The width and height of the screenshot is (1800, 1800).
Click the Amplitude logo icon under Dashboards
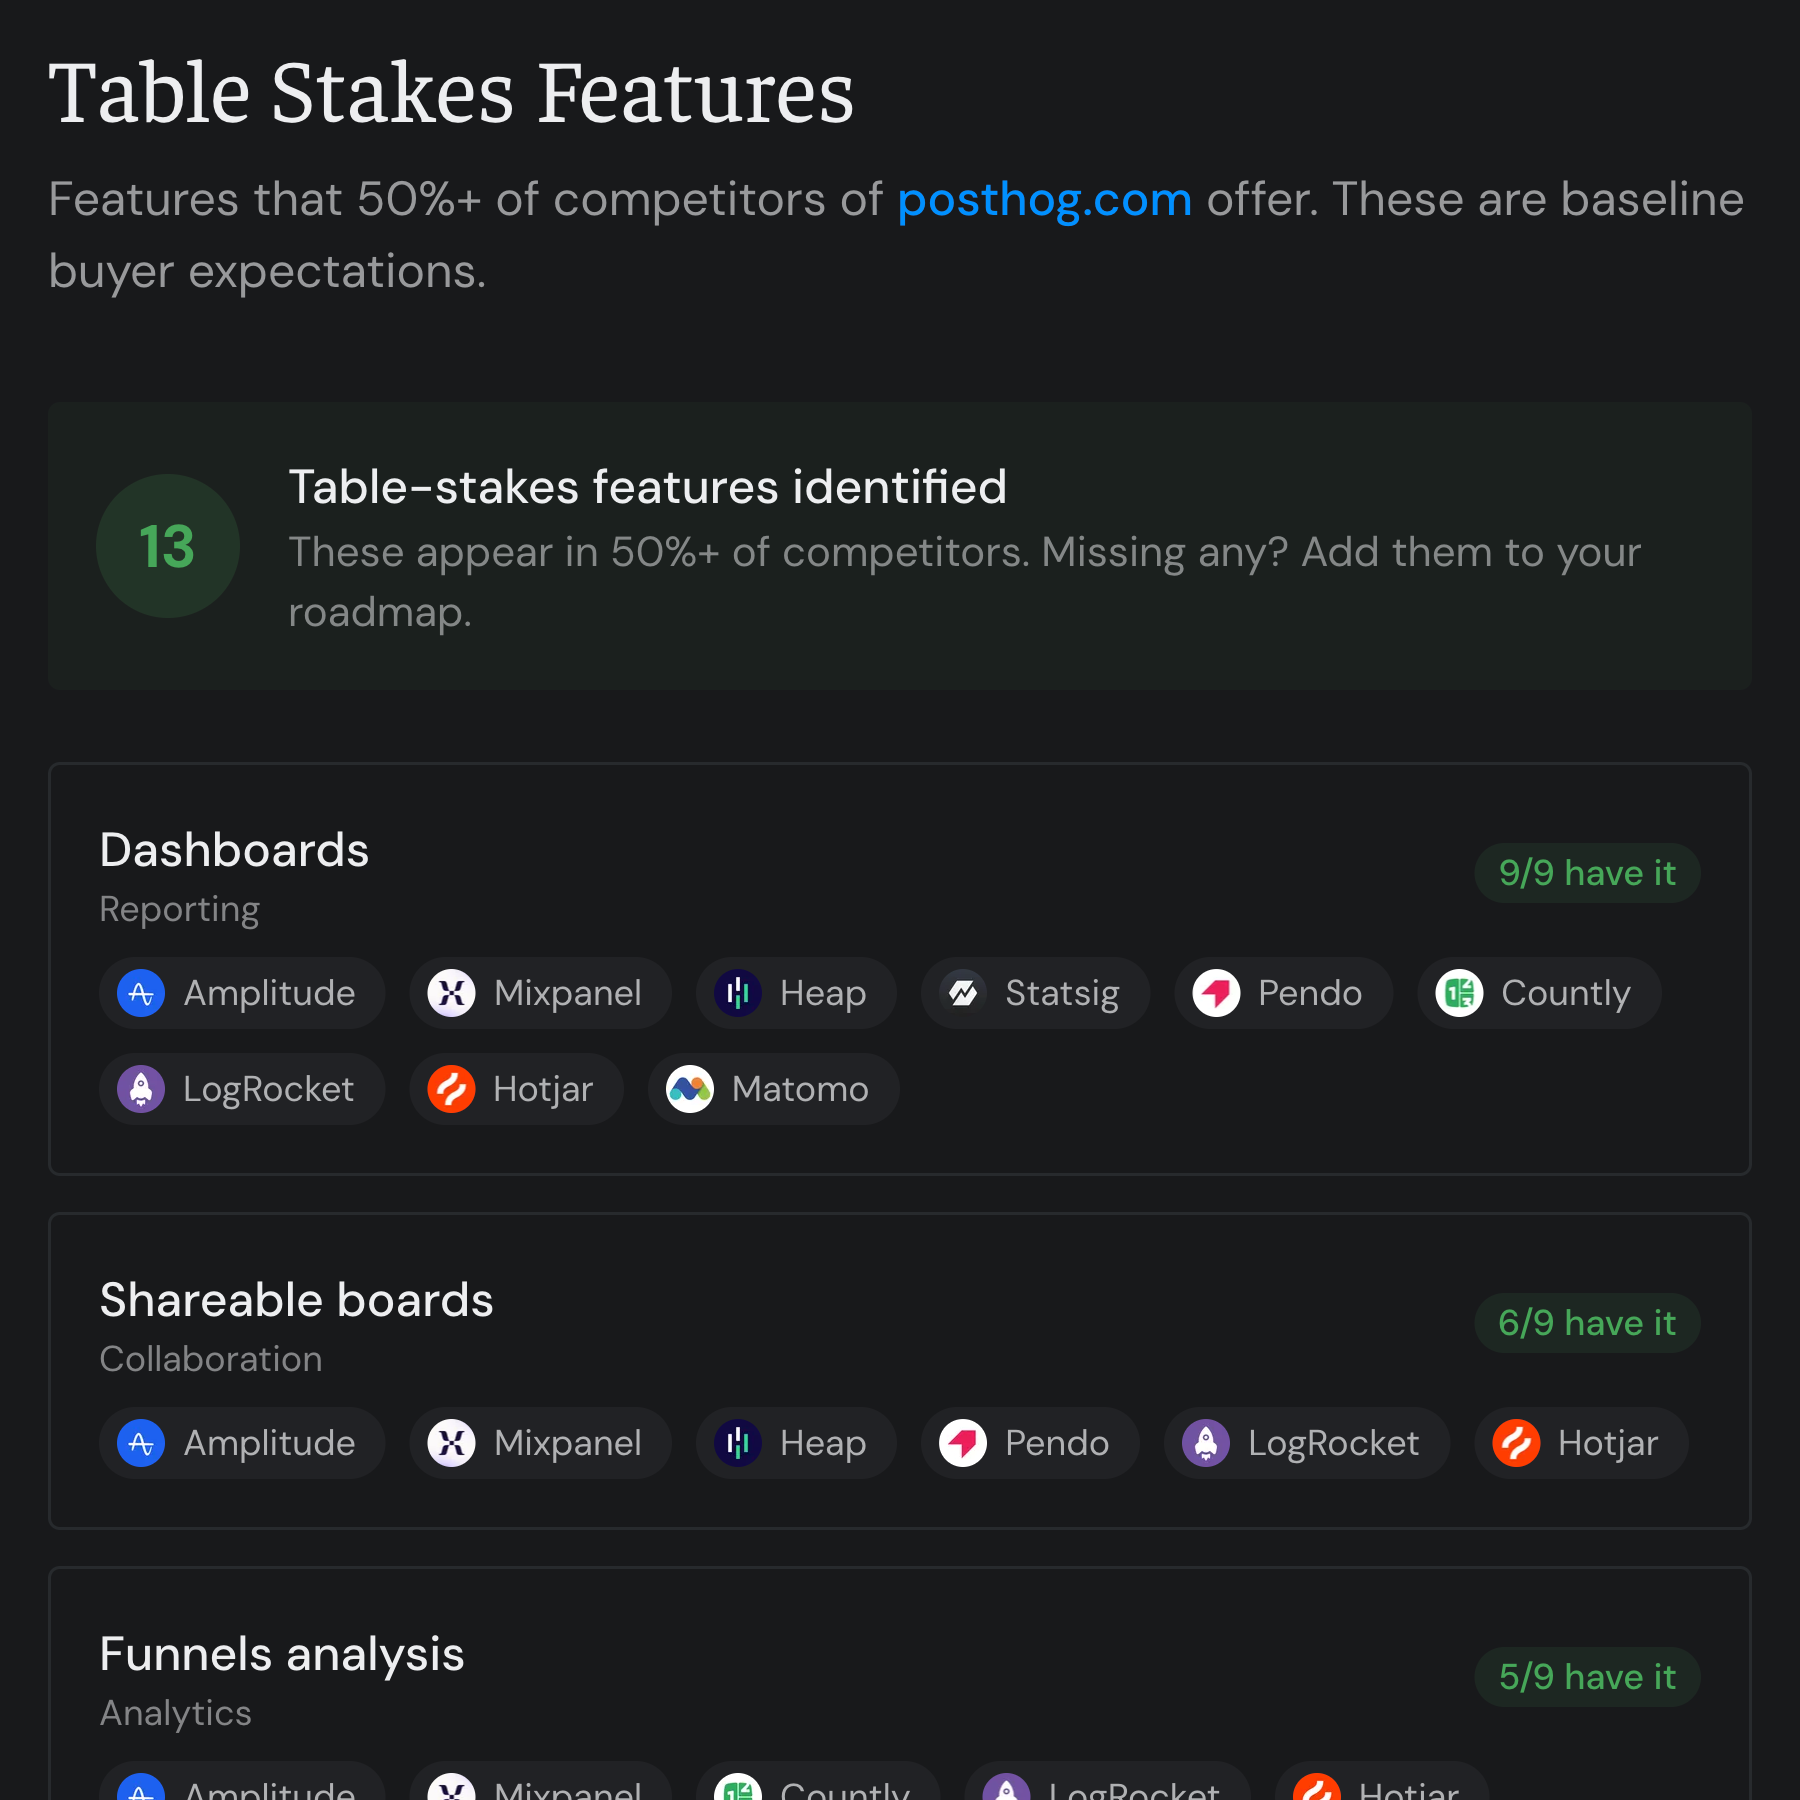click(141, 994)
